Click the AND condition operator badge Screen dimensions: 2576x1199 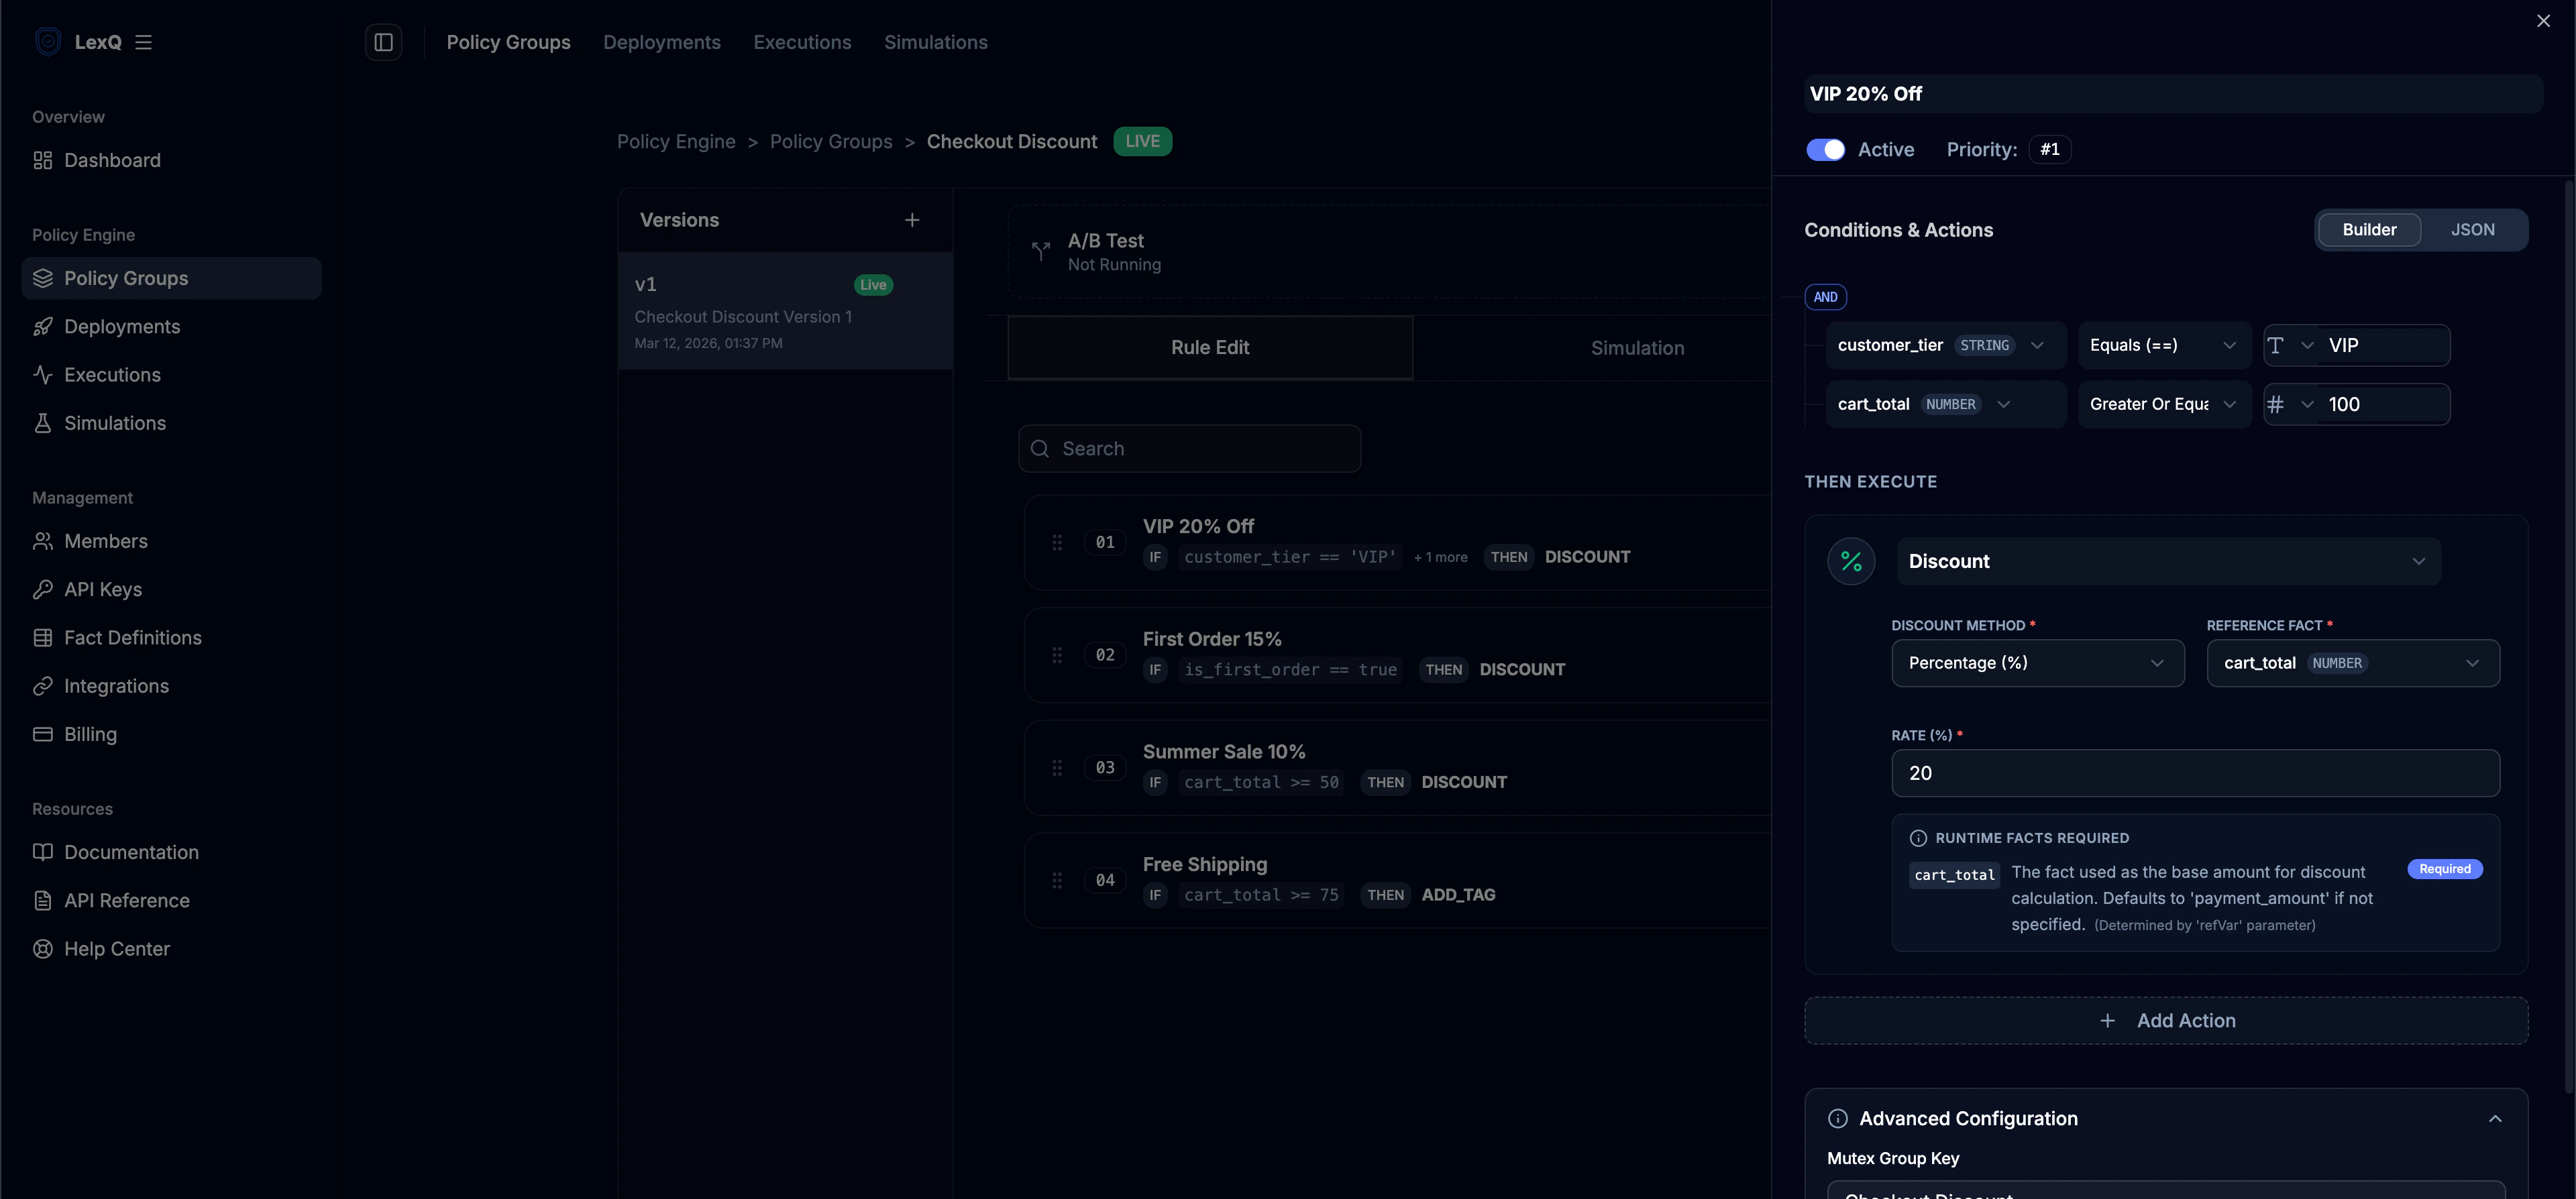(x=1825, y=297)
